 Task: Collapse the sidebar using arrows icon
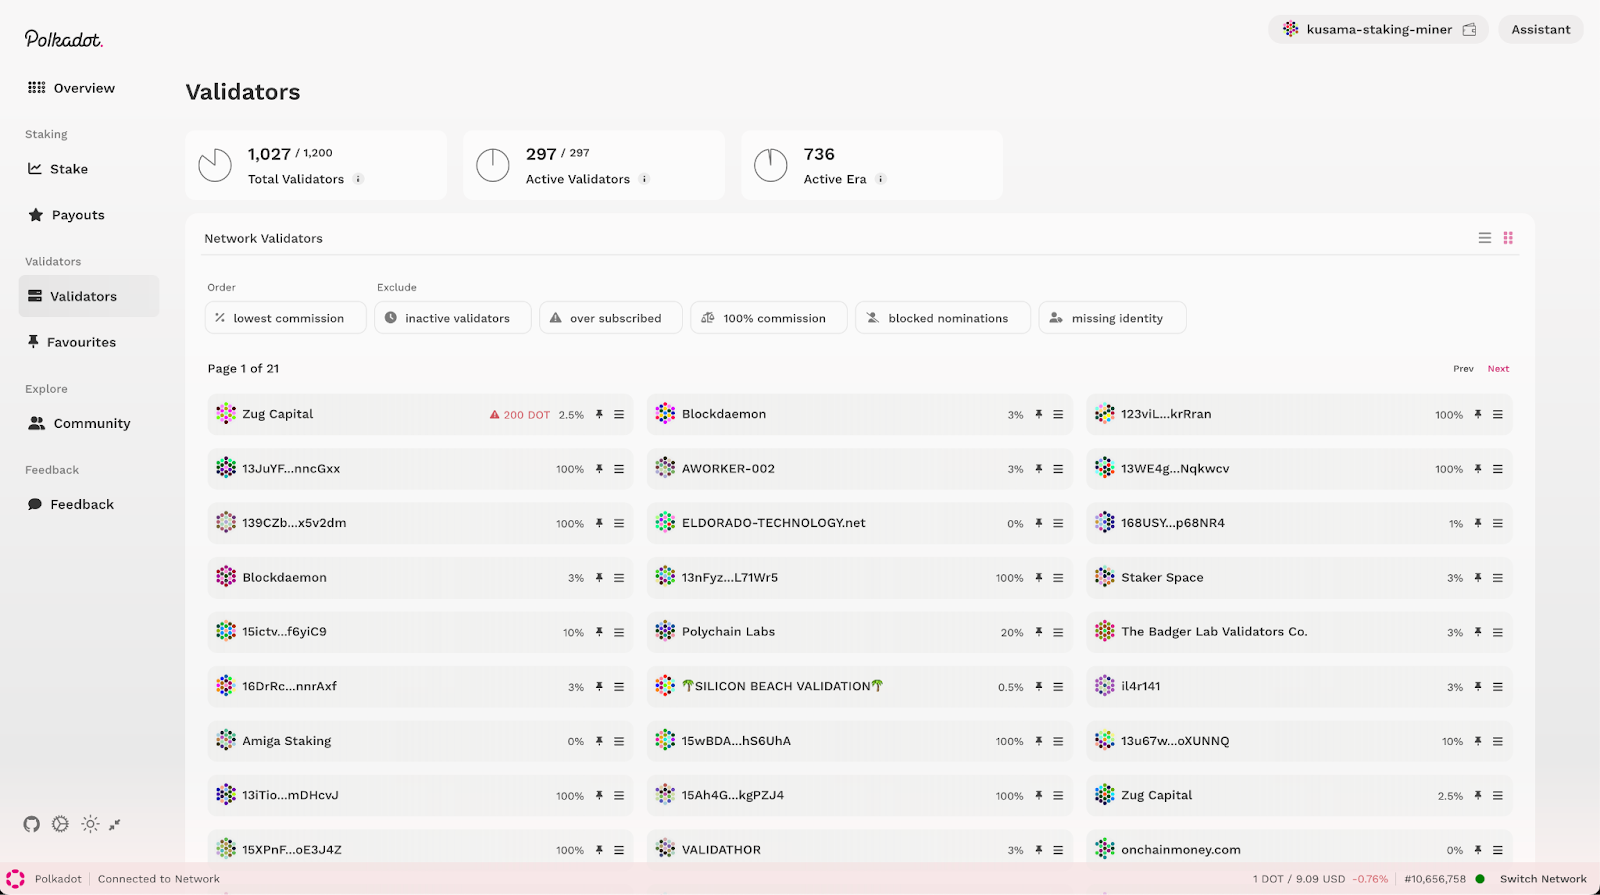coord(115,824)
